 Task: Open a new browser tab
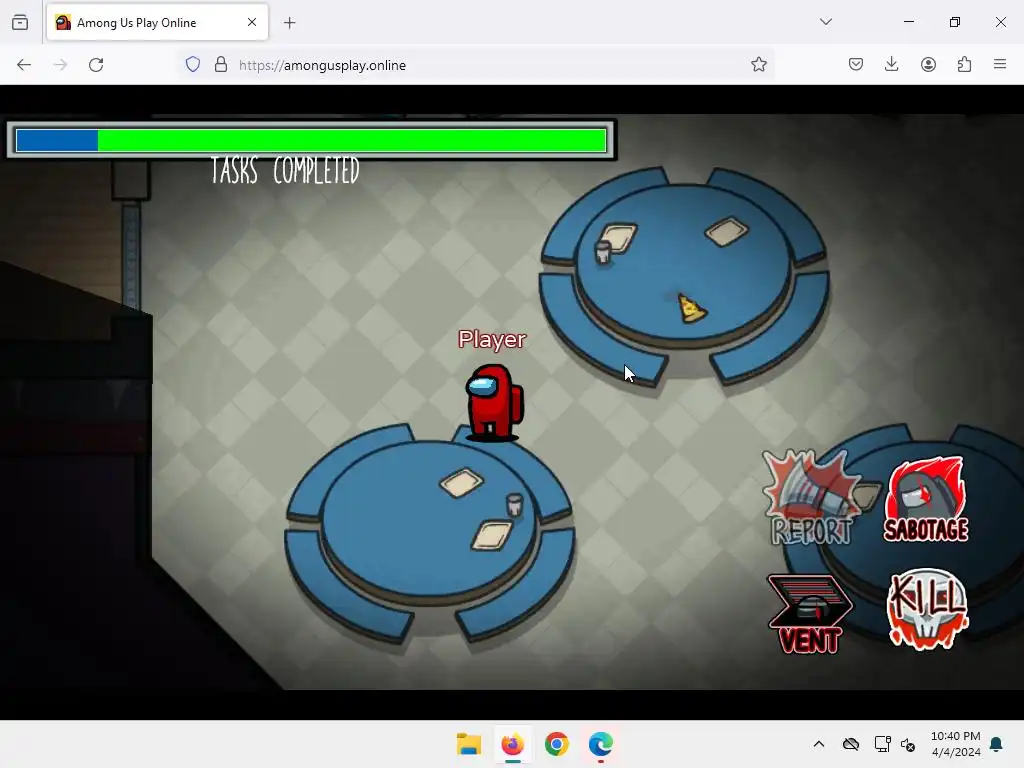[x=289, y=23]
